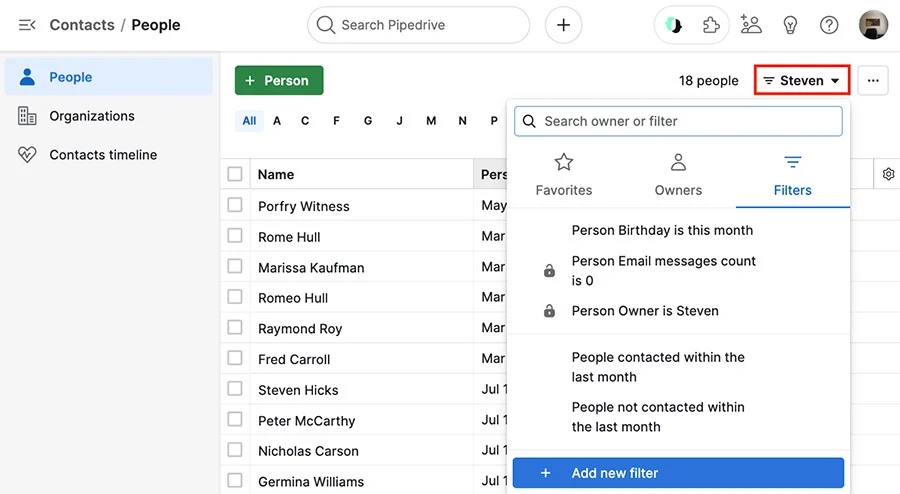Open contact Germina Williams

pos(311,482)
